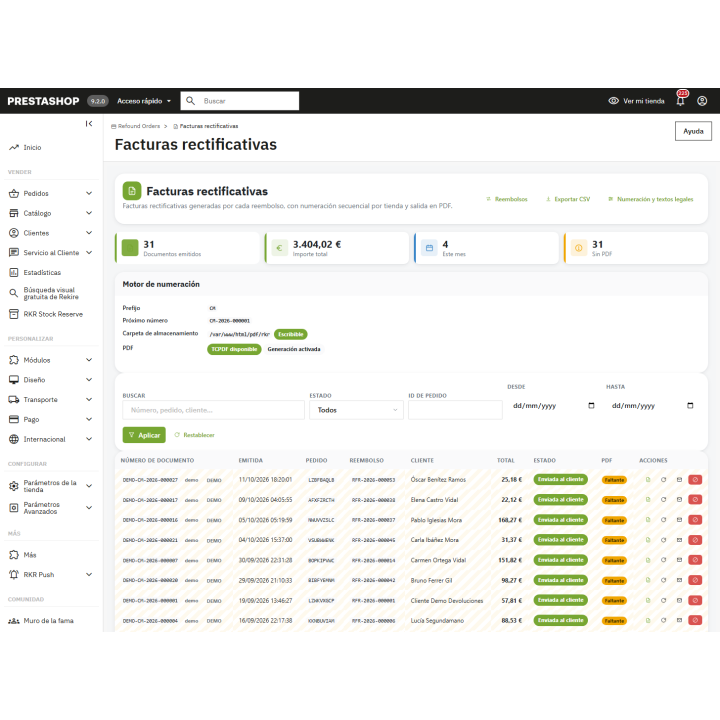Expand the Módulos sidebar menu chevron
The width and height of the screenshot is (720, 720).
[x=89, y=360]
